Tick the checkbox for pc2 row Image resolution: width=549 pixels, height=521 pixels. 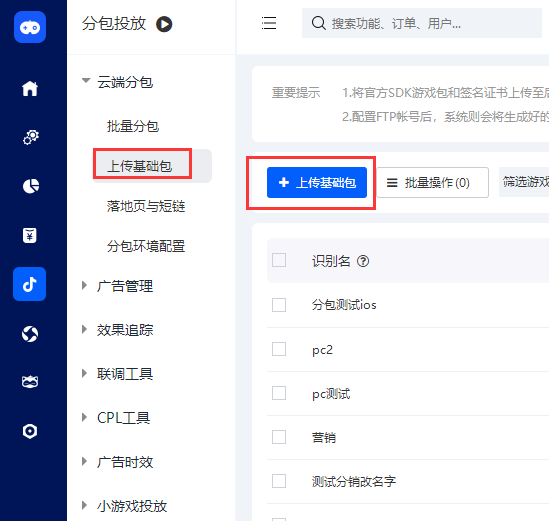279,349
